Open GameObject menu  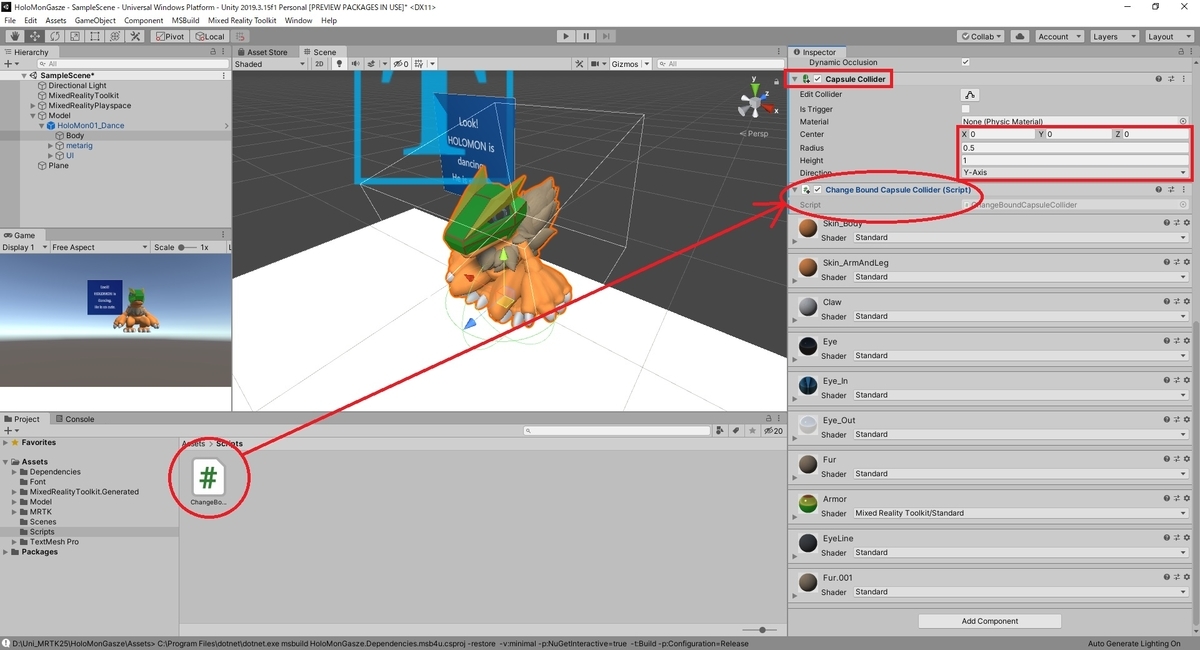pos(95,20)
